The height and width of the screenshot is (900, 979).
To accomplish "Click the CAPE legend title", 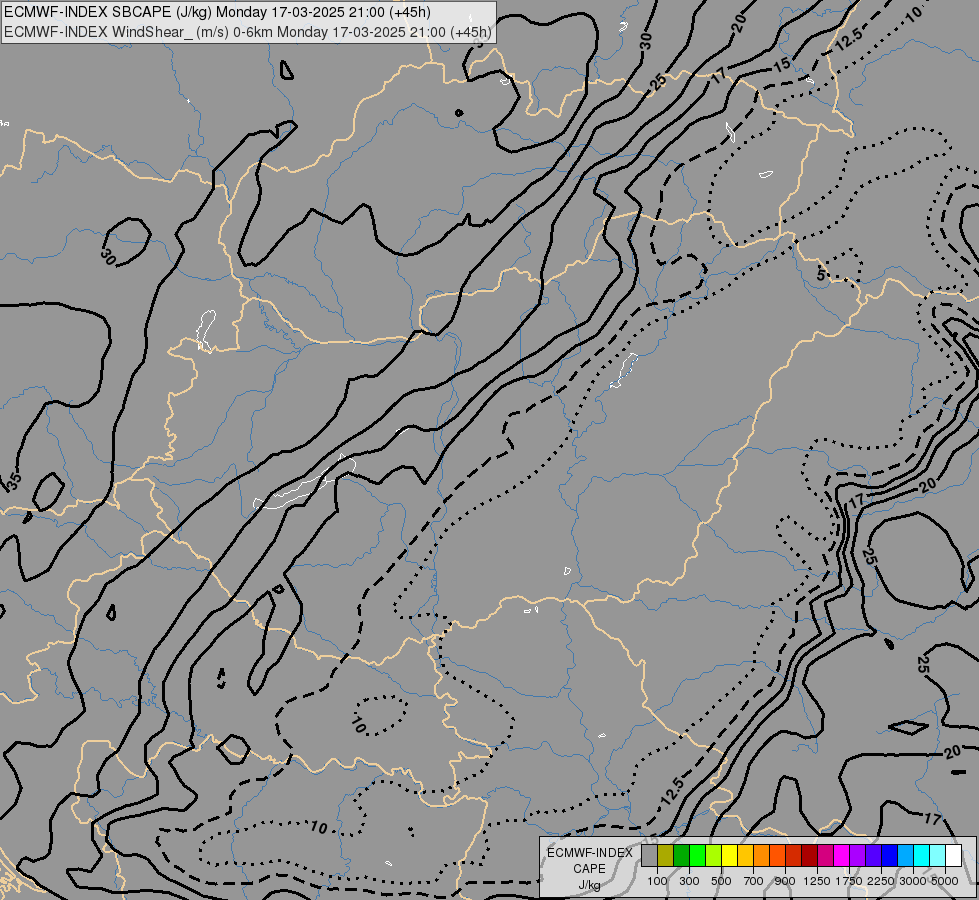I will [589, 869].
